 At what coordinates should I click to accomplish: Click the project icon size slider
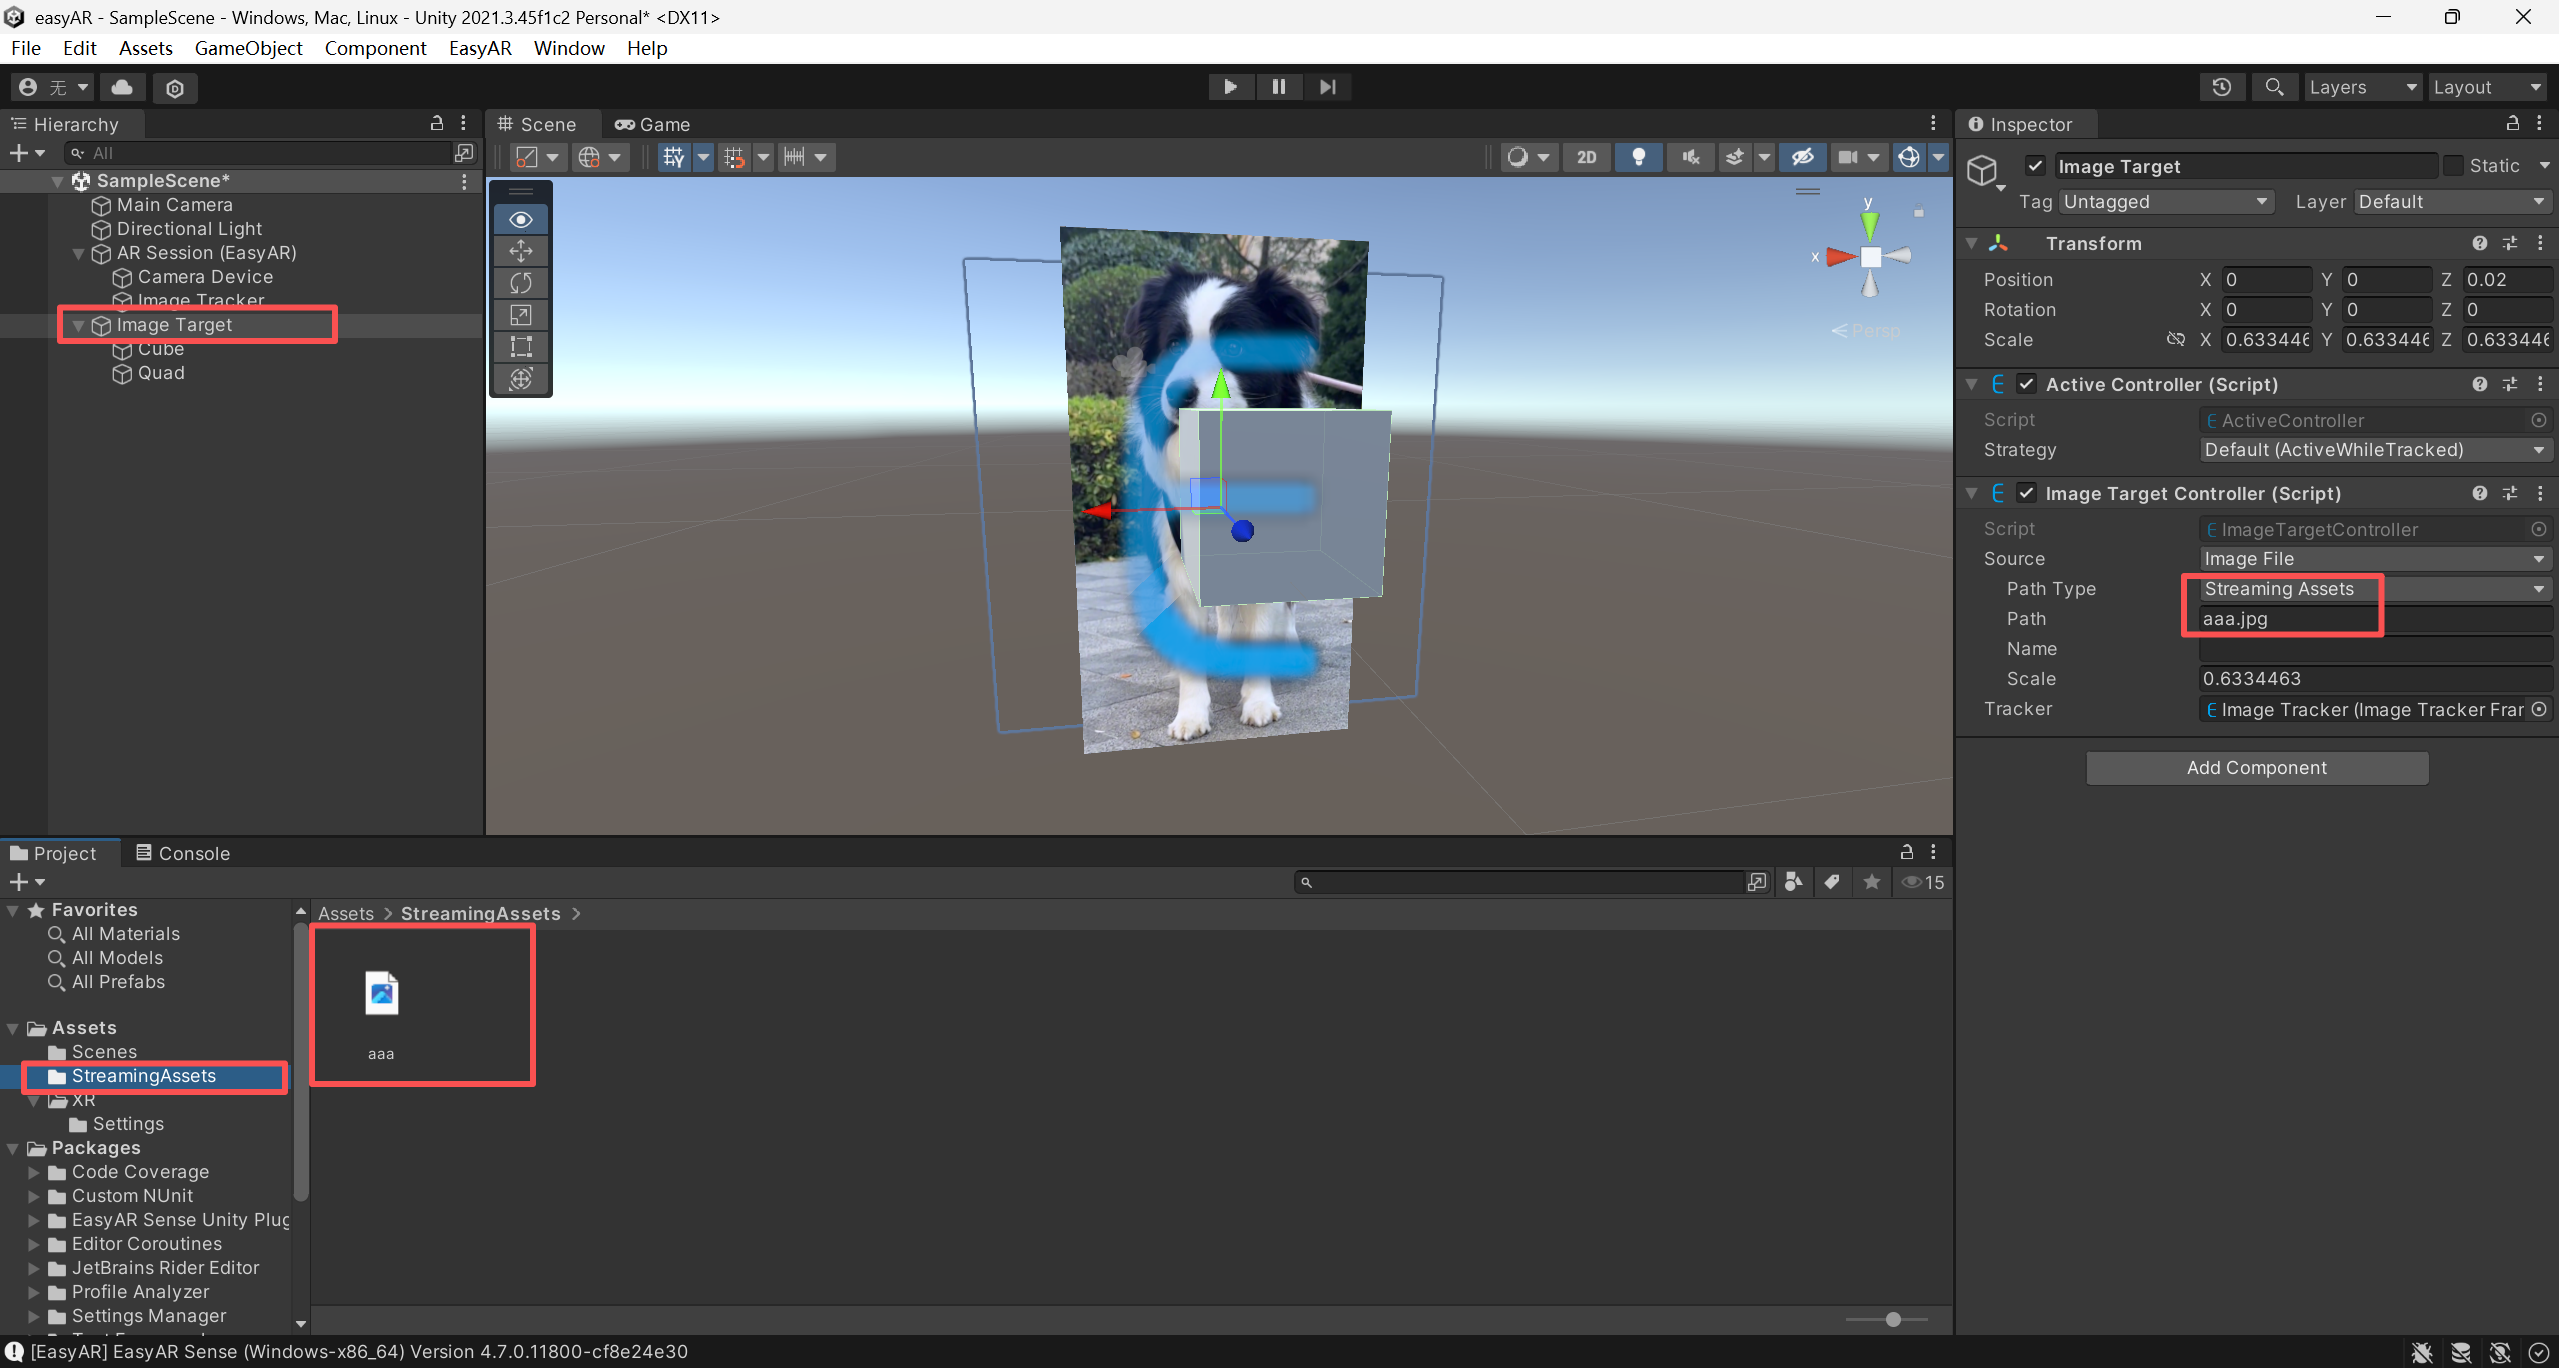[1892, 1320]
